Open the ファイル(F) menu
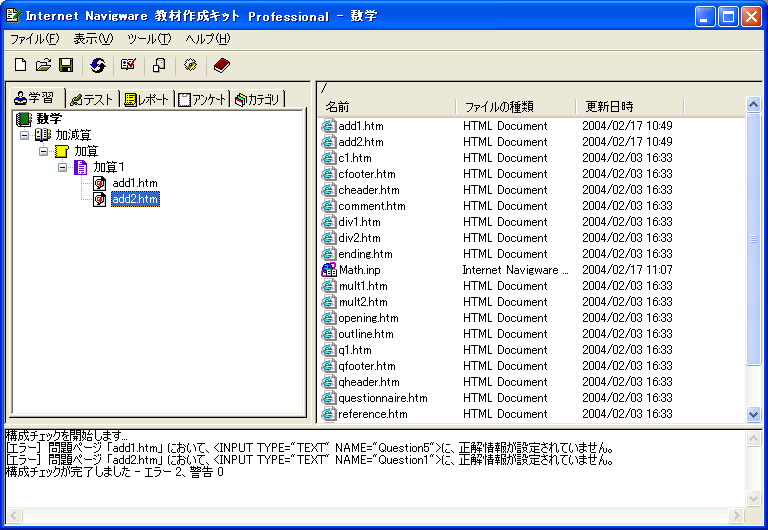This screenshot has height=530, width=768. pyautogui.click(x=35, y=39)
